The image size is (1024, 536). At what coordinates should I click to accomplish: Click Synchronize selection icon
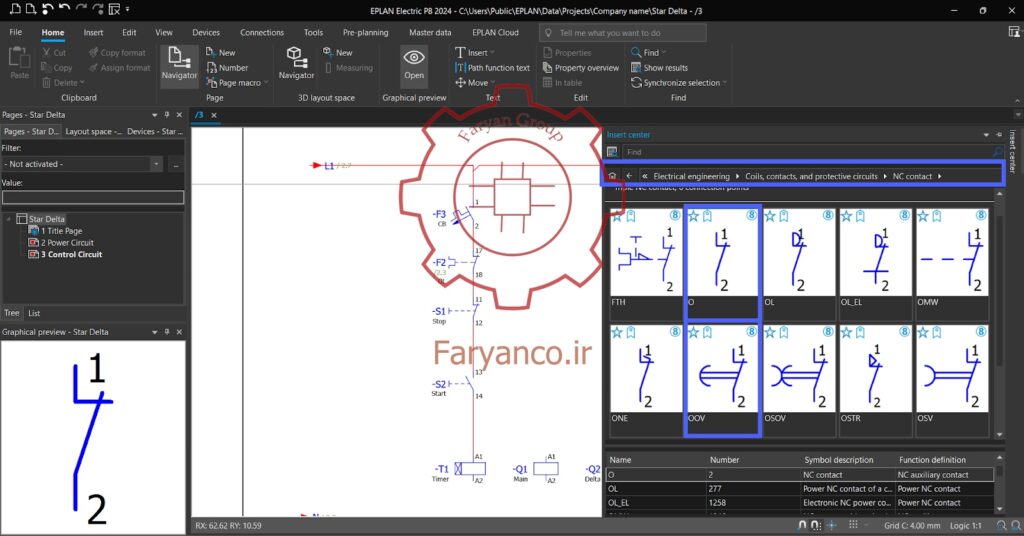(635, 82)
